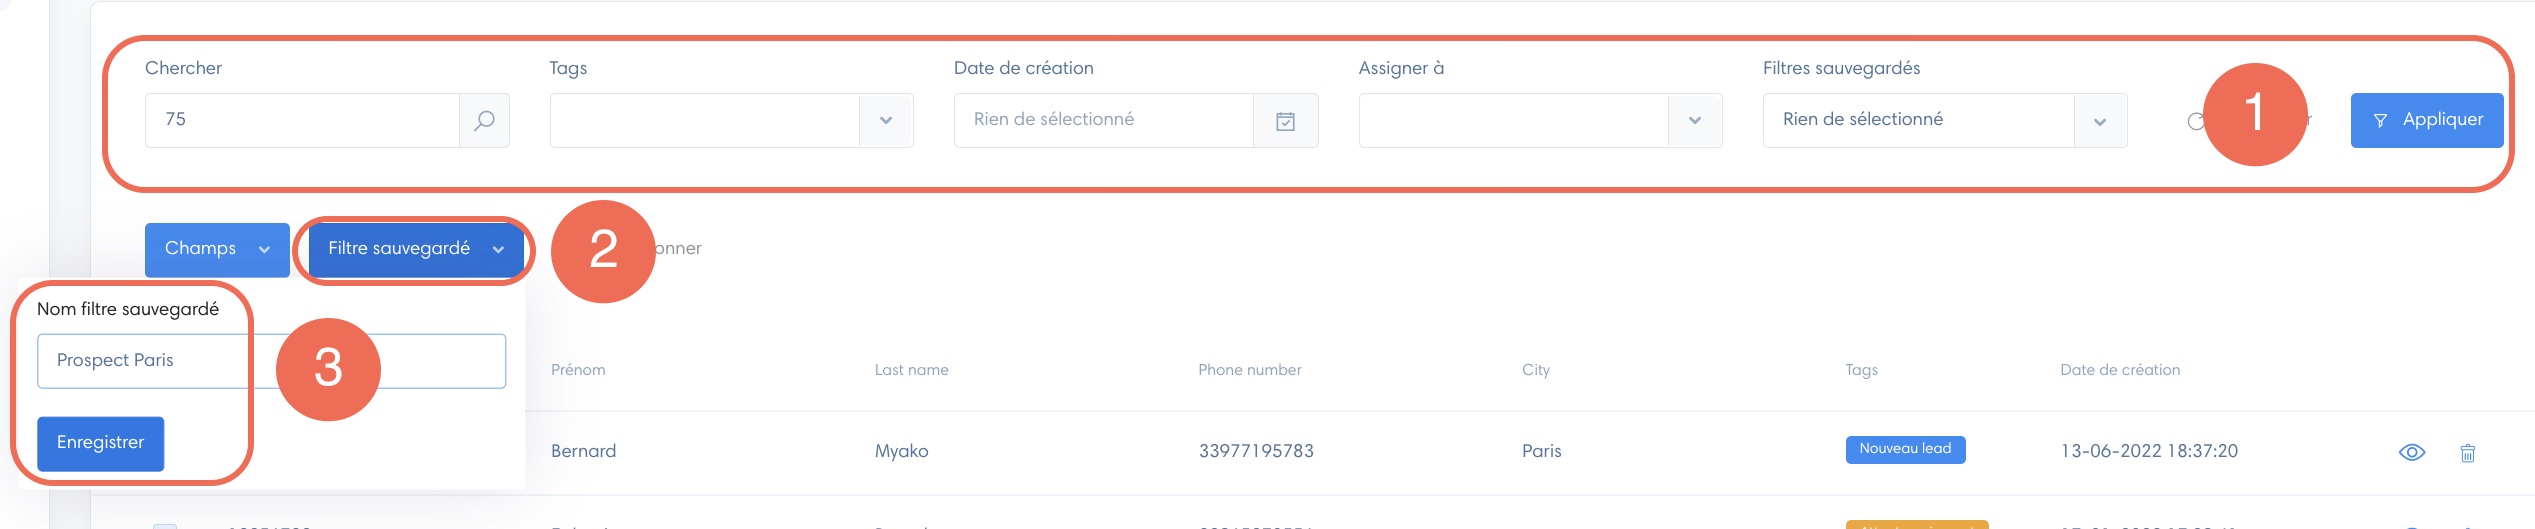Click the Nouveau lead tag badge

[1905, 449]
